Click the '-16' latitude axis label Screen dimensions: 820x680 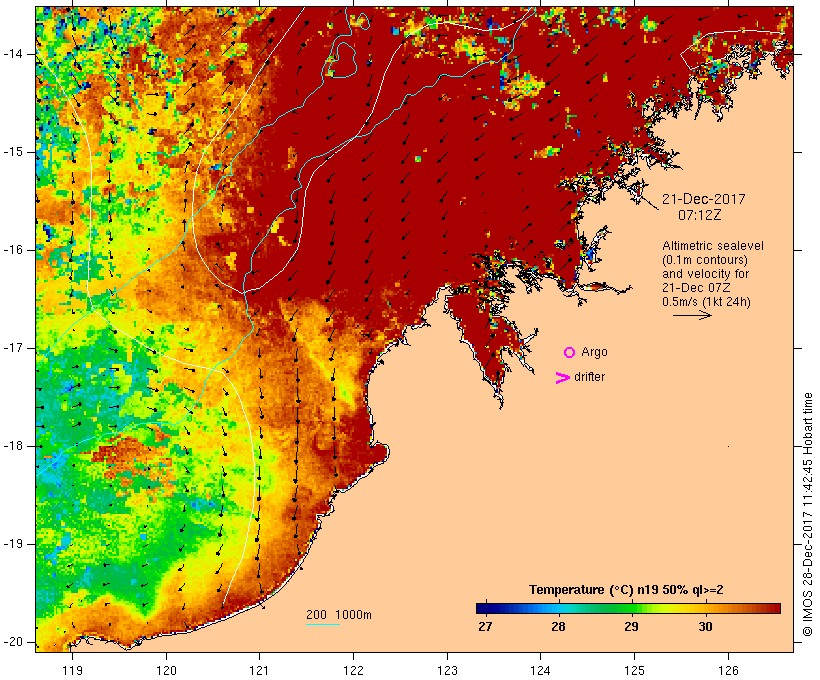12,250
